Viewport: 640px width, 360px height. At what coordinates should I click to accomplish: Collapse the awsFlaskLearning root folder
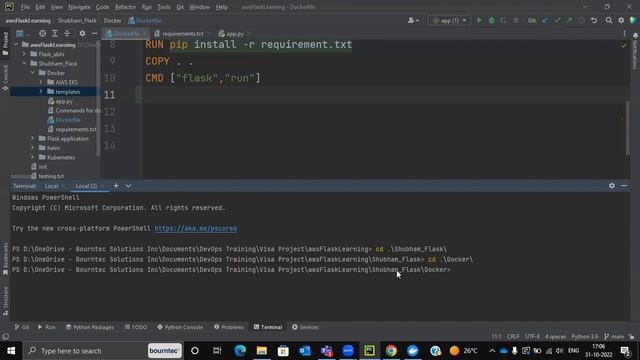pos(16,44)
